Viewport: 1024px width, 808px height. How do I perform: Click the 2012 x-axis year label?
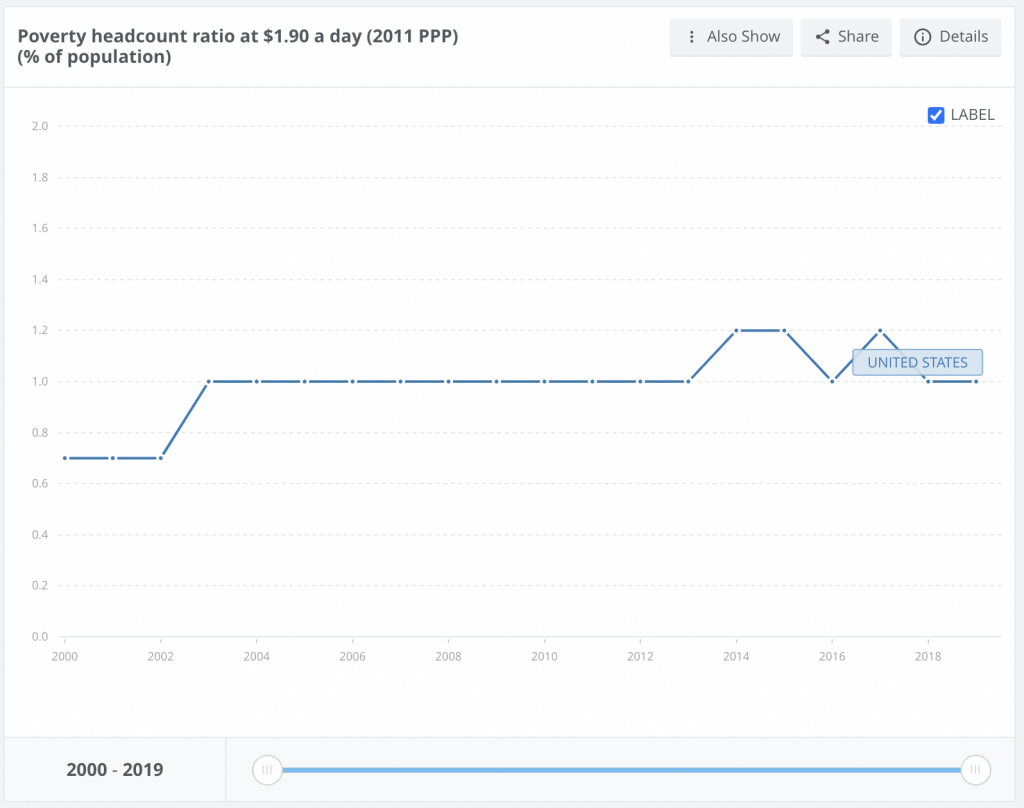640,656
